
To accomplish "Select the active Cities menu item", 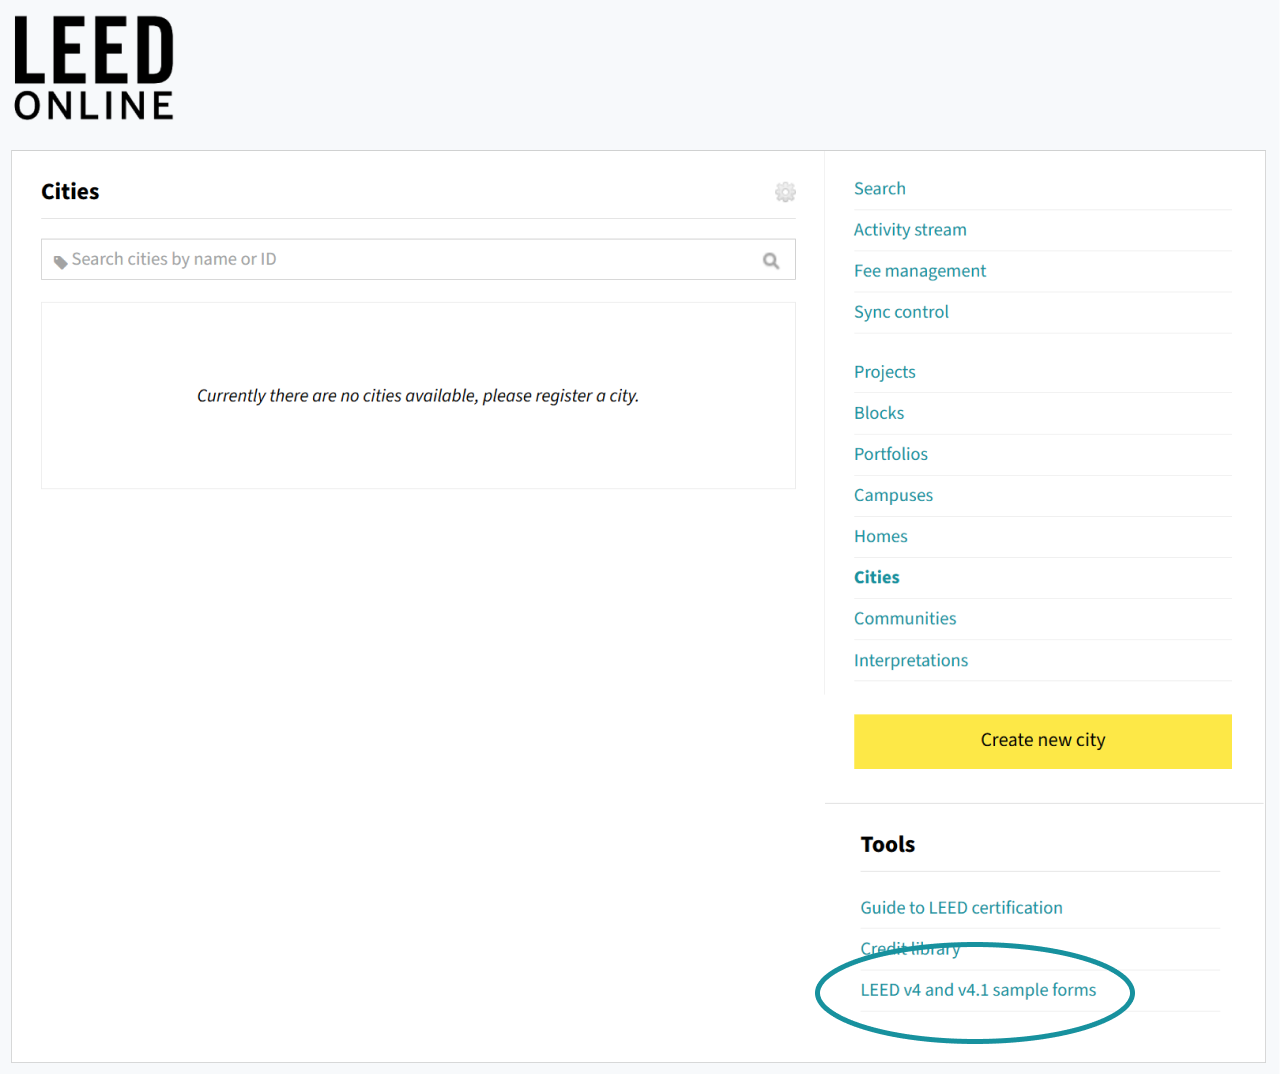I will (x=876, y=577).
